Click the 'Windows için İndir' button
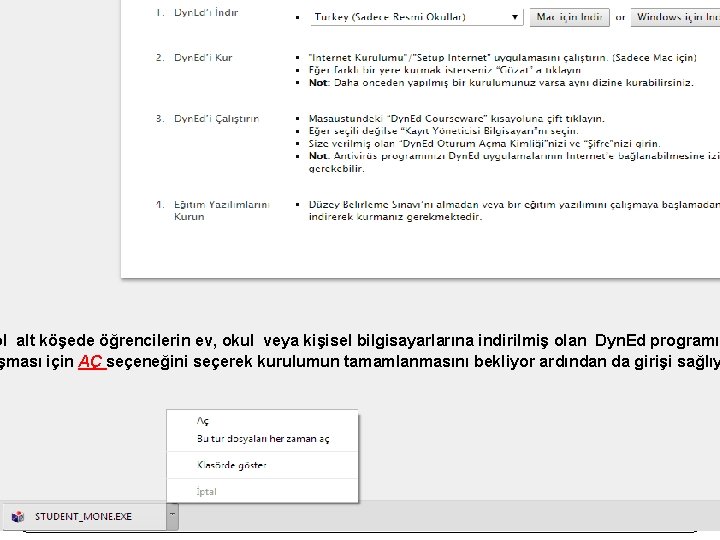Viewport: 720px width, 540px height. pyautogui.click(x=676, y=17)
